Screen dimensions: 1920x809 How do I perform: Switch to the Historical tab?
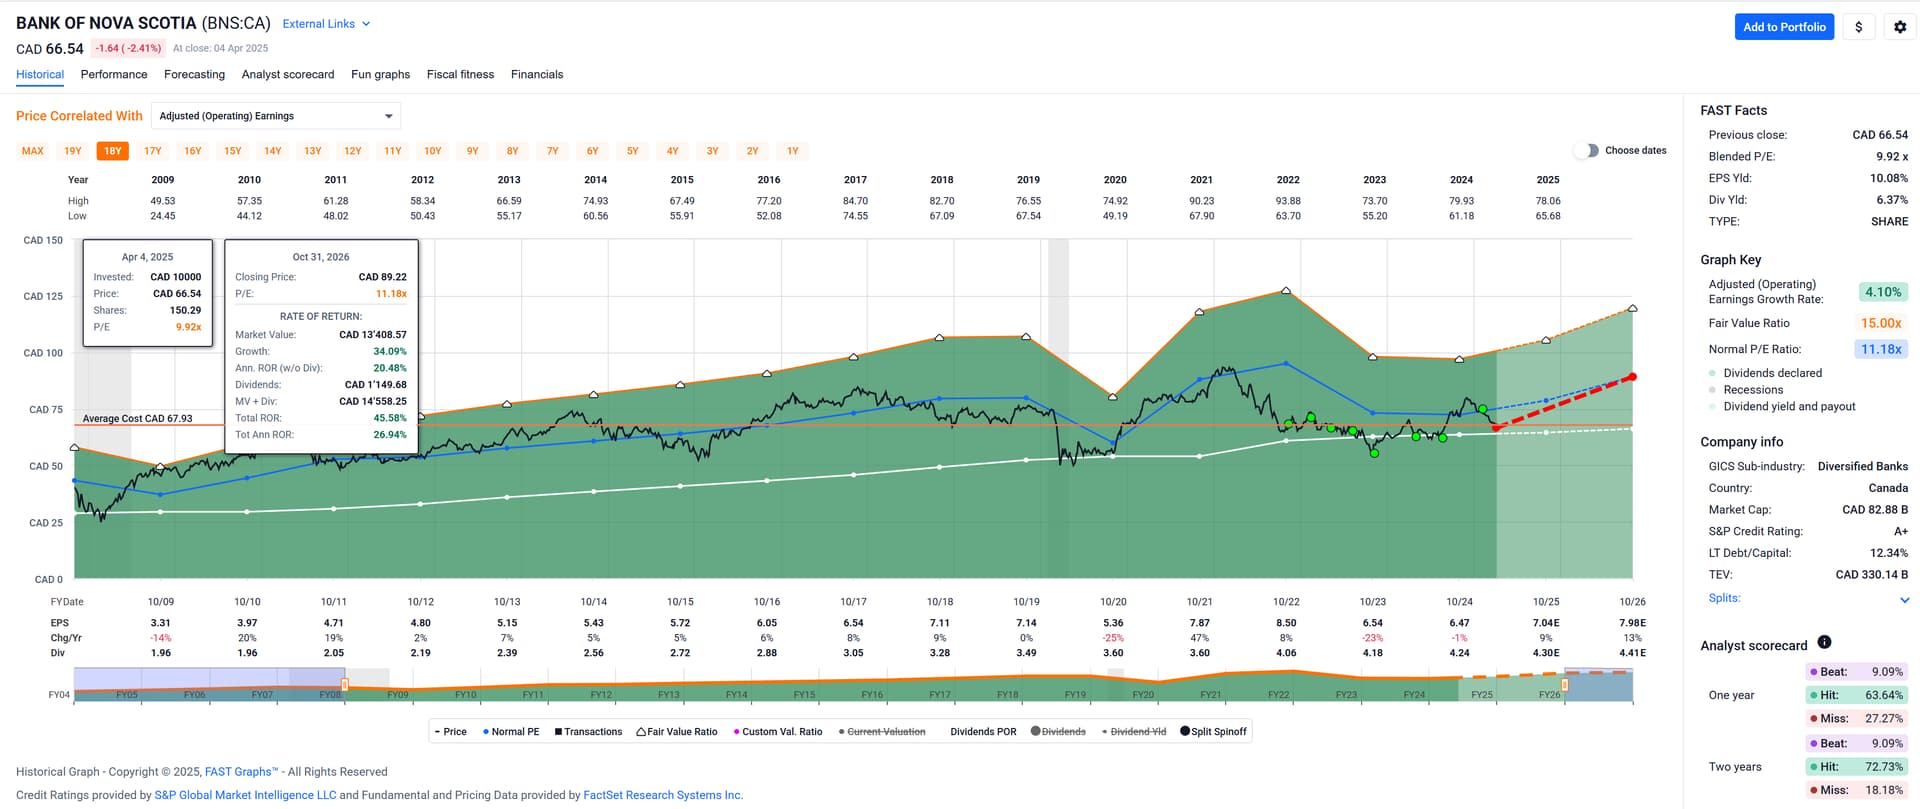click(40, 75)
